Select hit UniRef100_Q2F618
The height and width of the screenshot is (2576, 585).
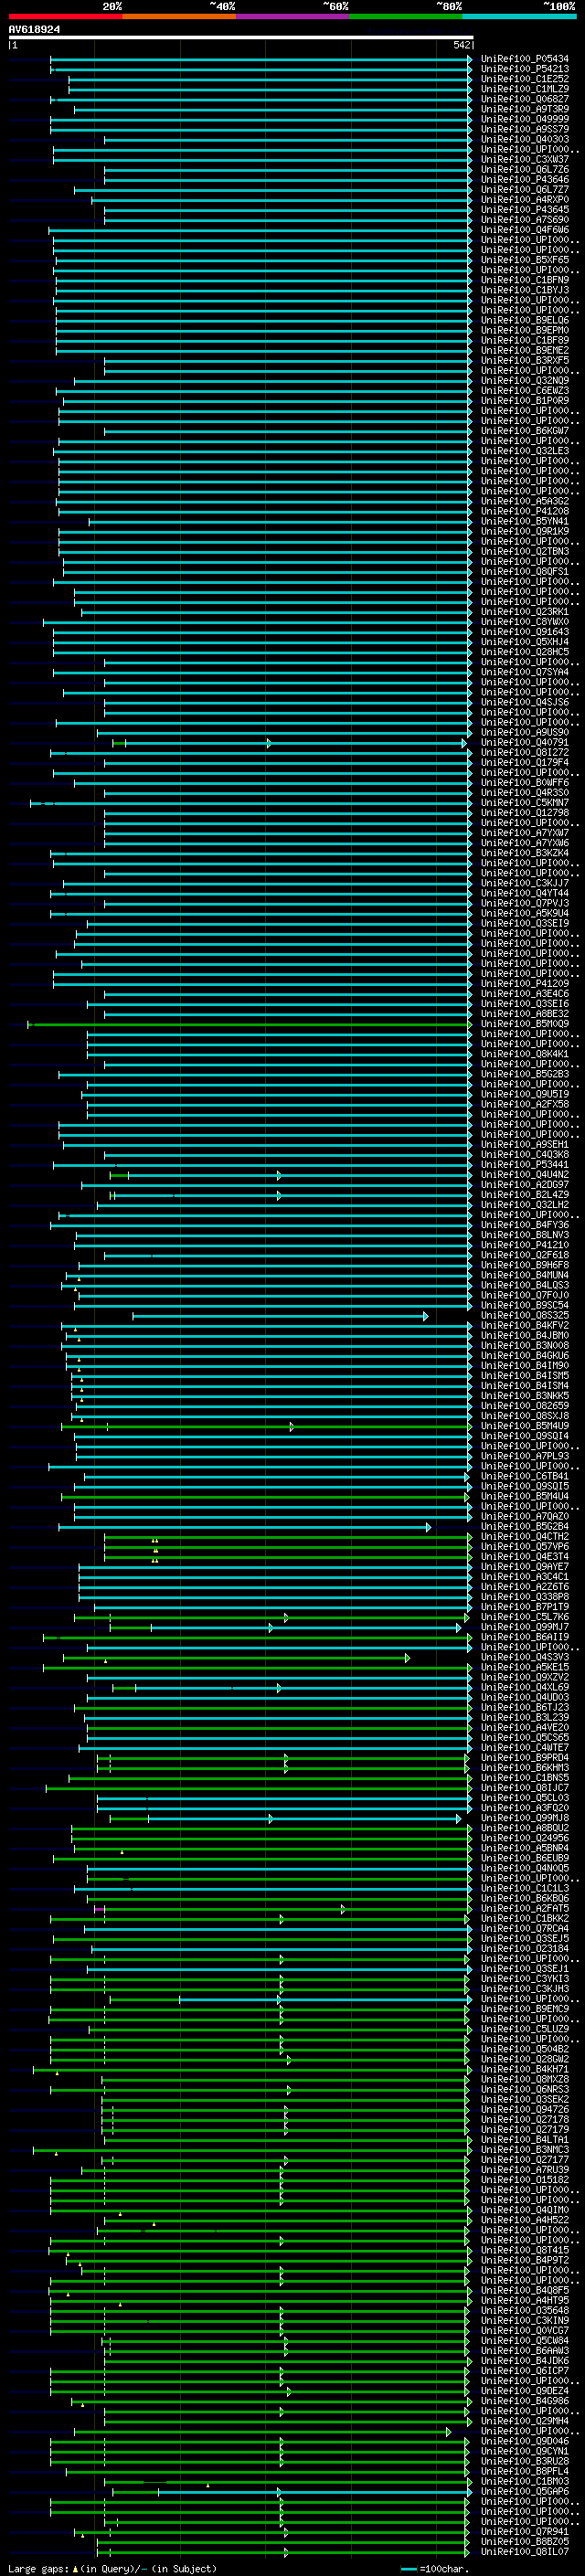pyautogui.click(x=525, y=1255)
